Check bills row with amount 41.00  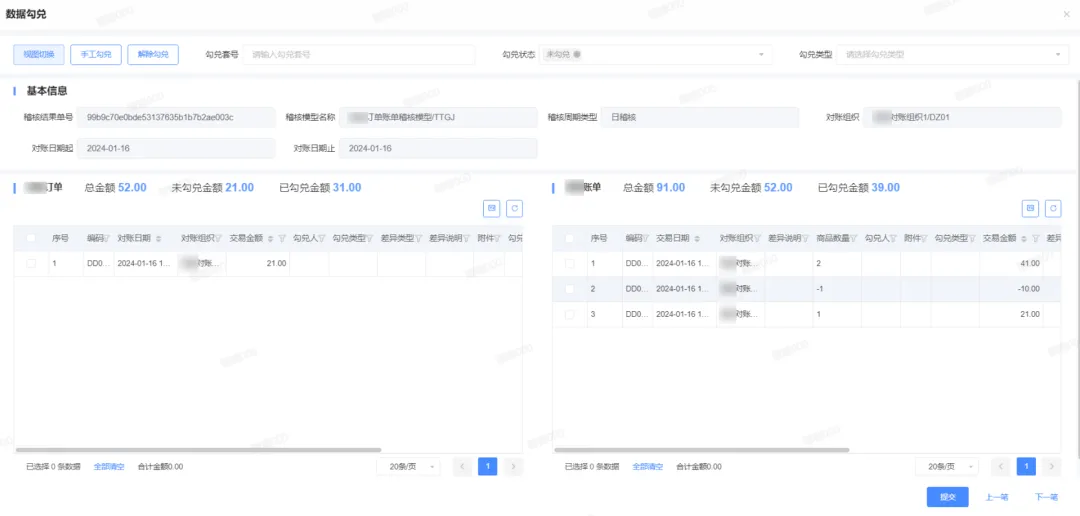(570, 263)
